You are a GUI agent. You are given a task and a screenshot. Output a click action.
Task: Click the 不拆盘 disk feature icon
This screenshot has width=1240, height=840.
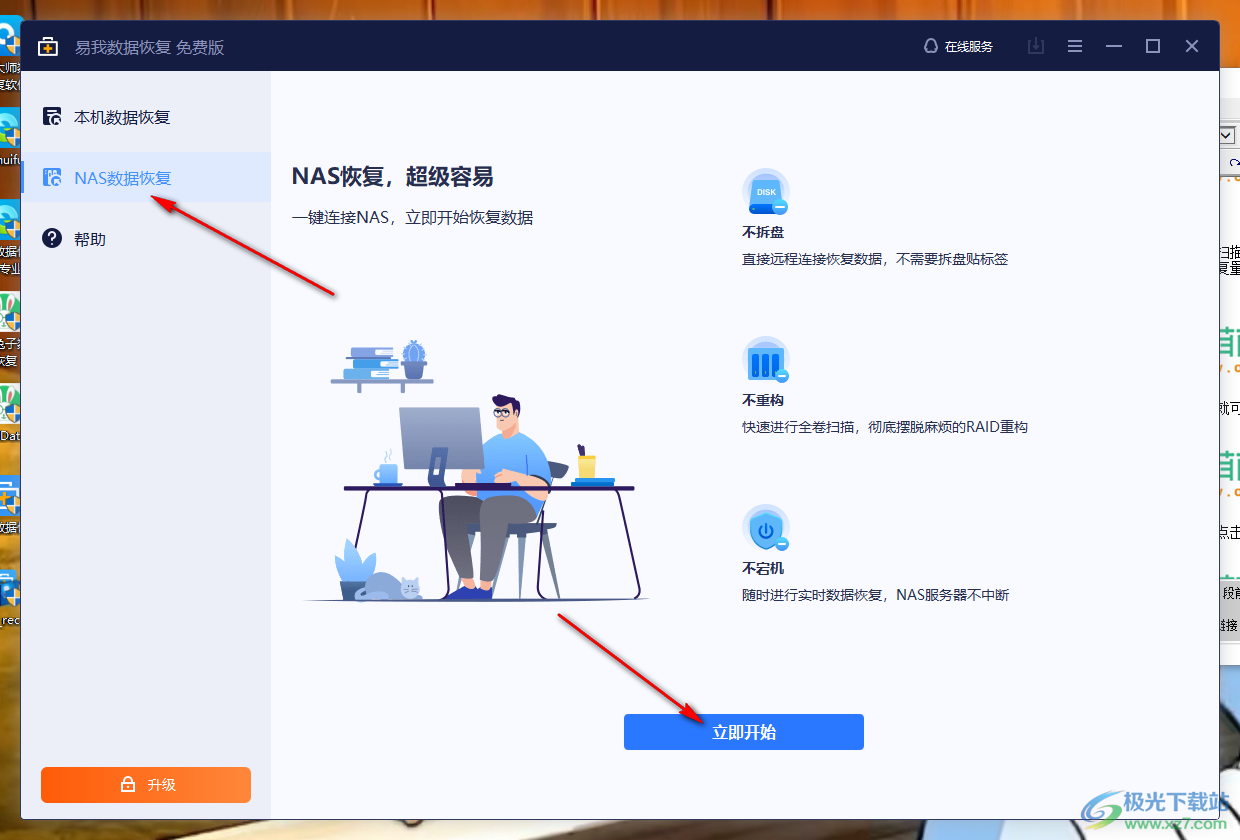tap(766, 192)
